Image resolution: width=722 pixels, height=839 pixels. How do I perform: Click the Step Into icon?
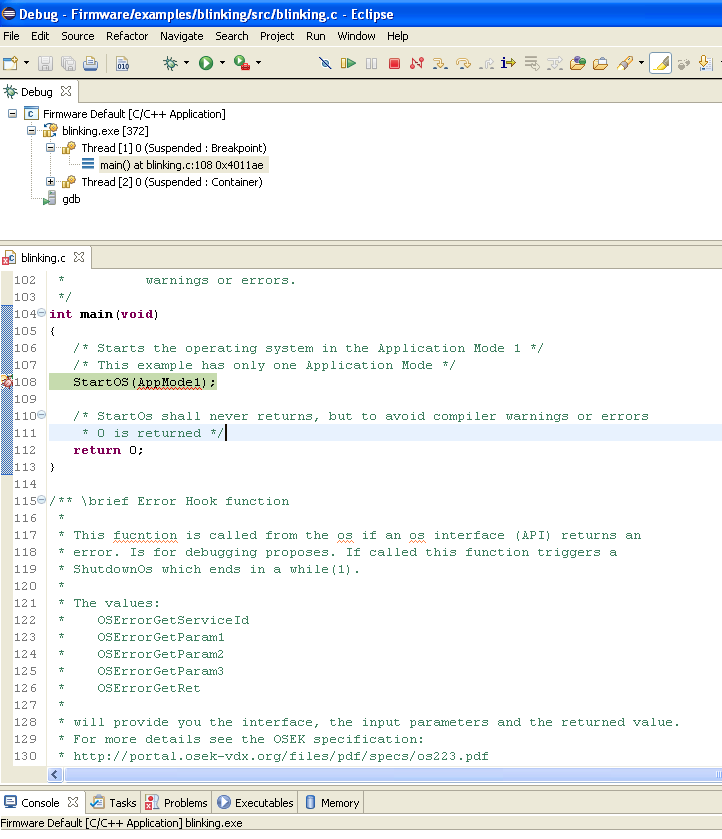[440, 64]
